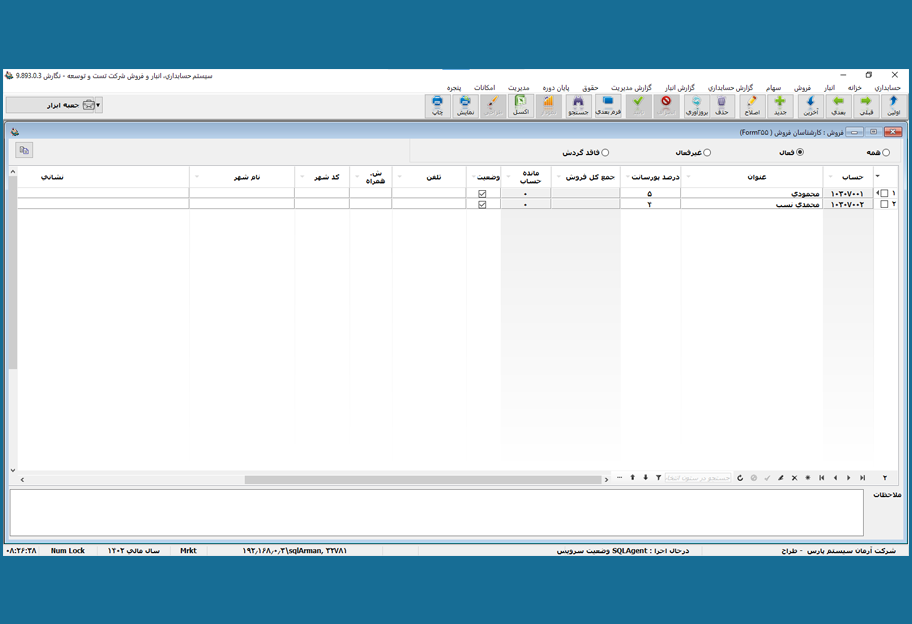This screenshot has height=624, width=912.
Task: Click the design (طراحي) brush toolbar icon
Action: tap(493, 106)
